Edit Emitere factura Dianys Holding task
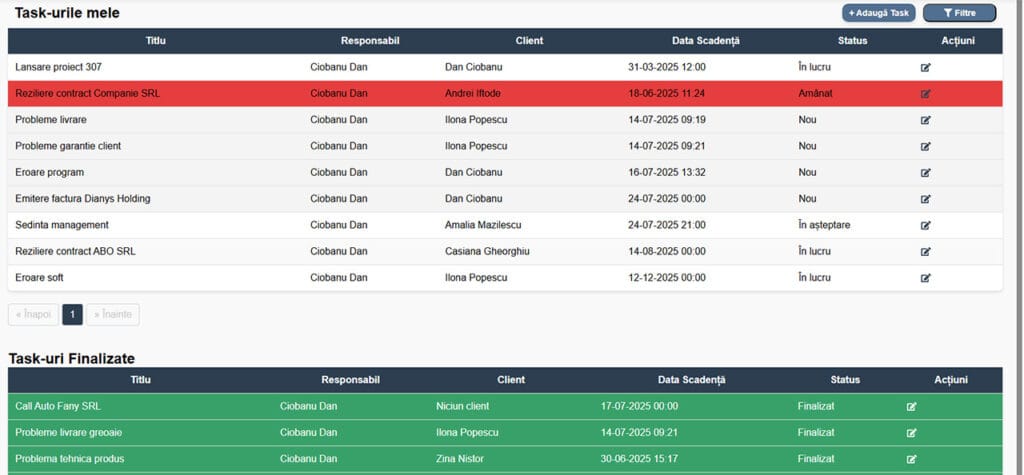Screen dimensions: 1024x475 pyautogui.click(x=925, y=199)
